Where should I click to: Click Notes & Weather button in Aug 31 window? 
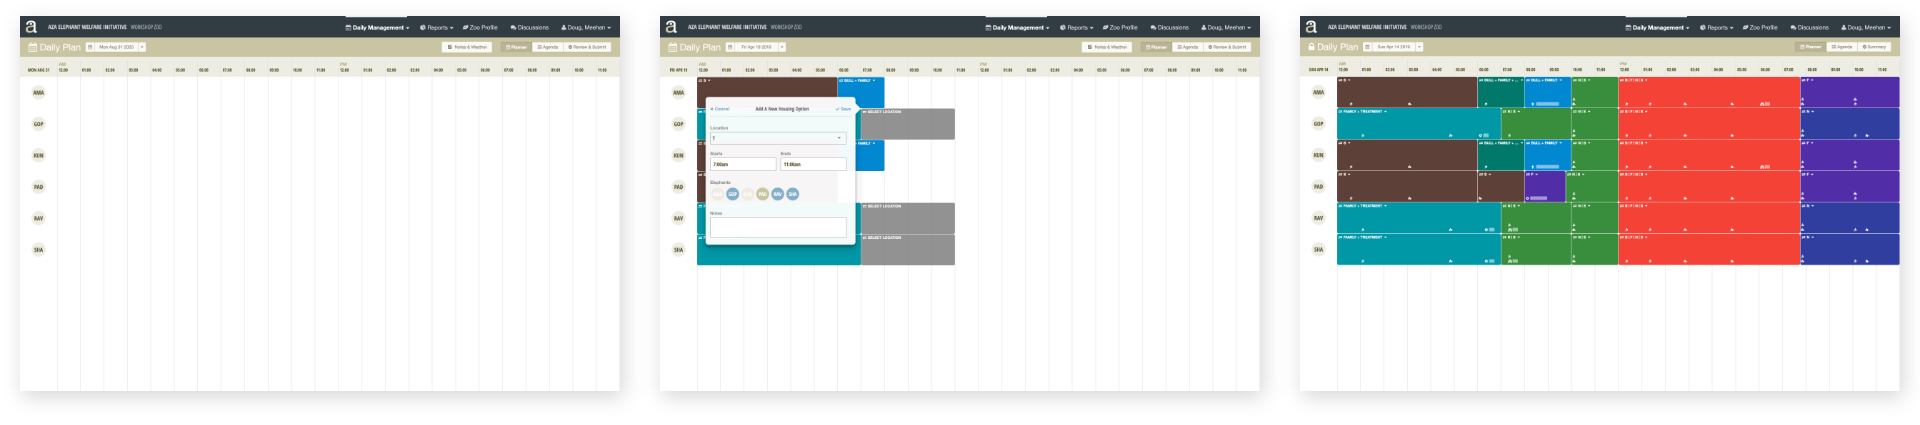pyautogui.click(x=467, y=47)
